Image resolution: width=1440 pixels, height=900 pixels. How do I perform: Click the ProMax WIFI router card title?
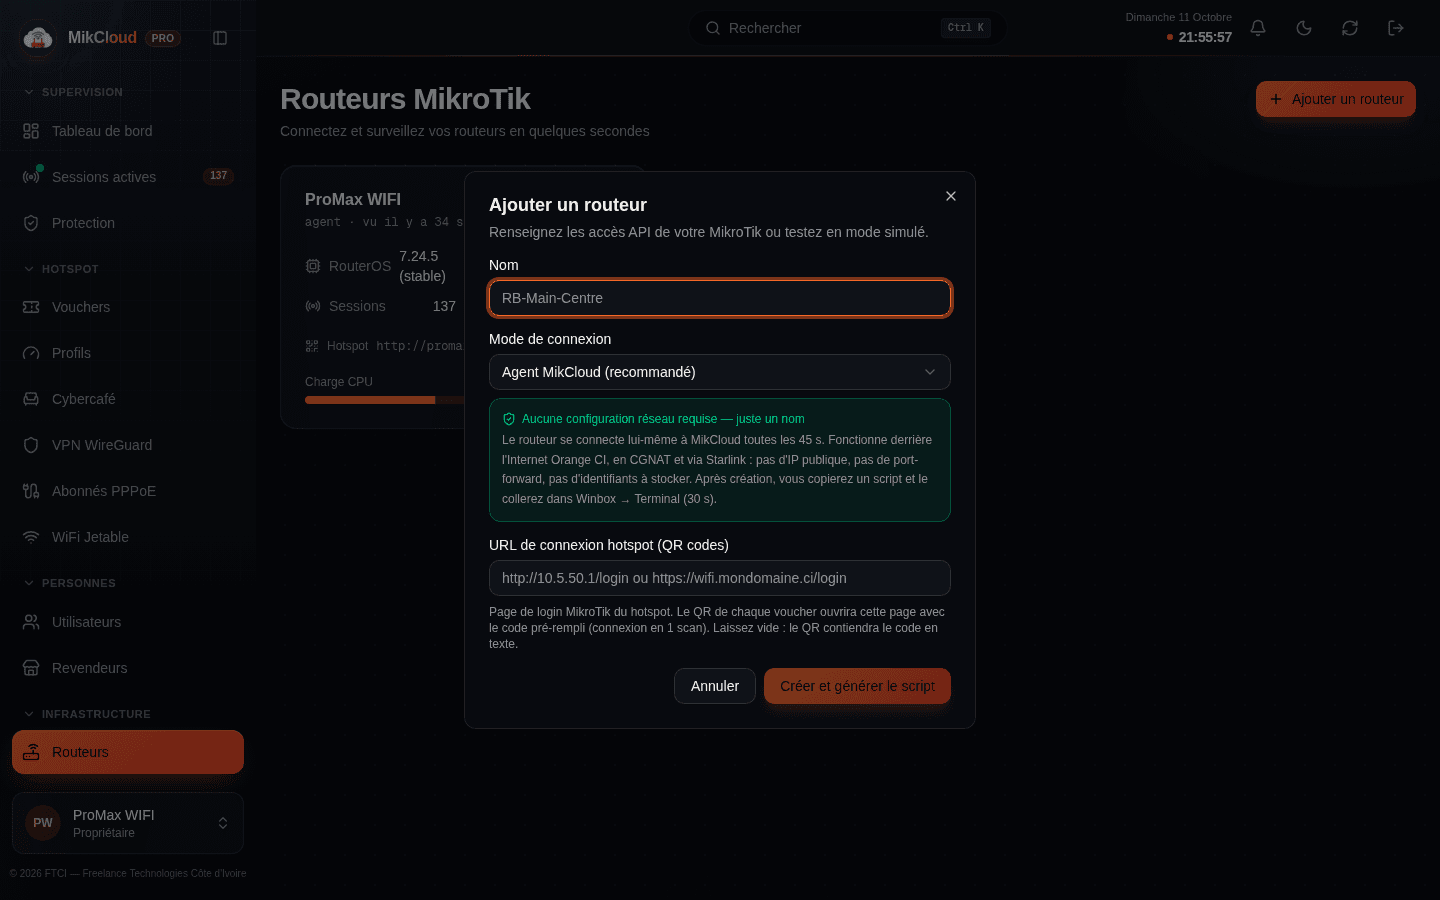point(353,199)
